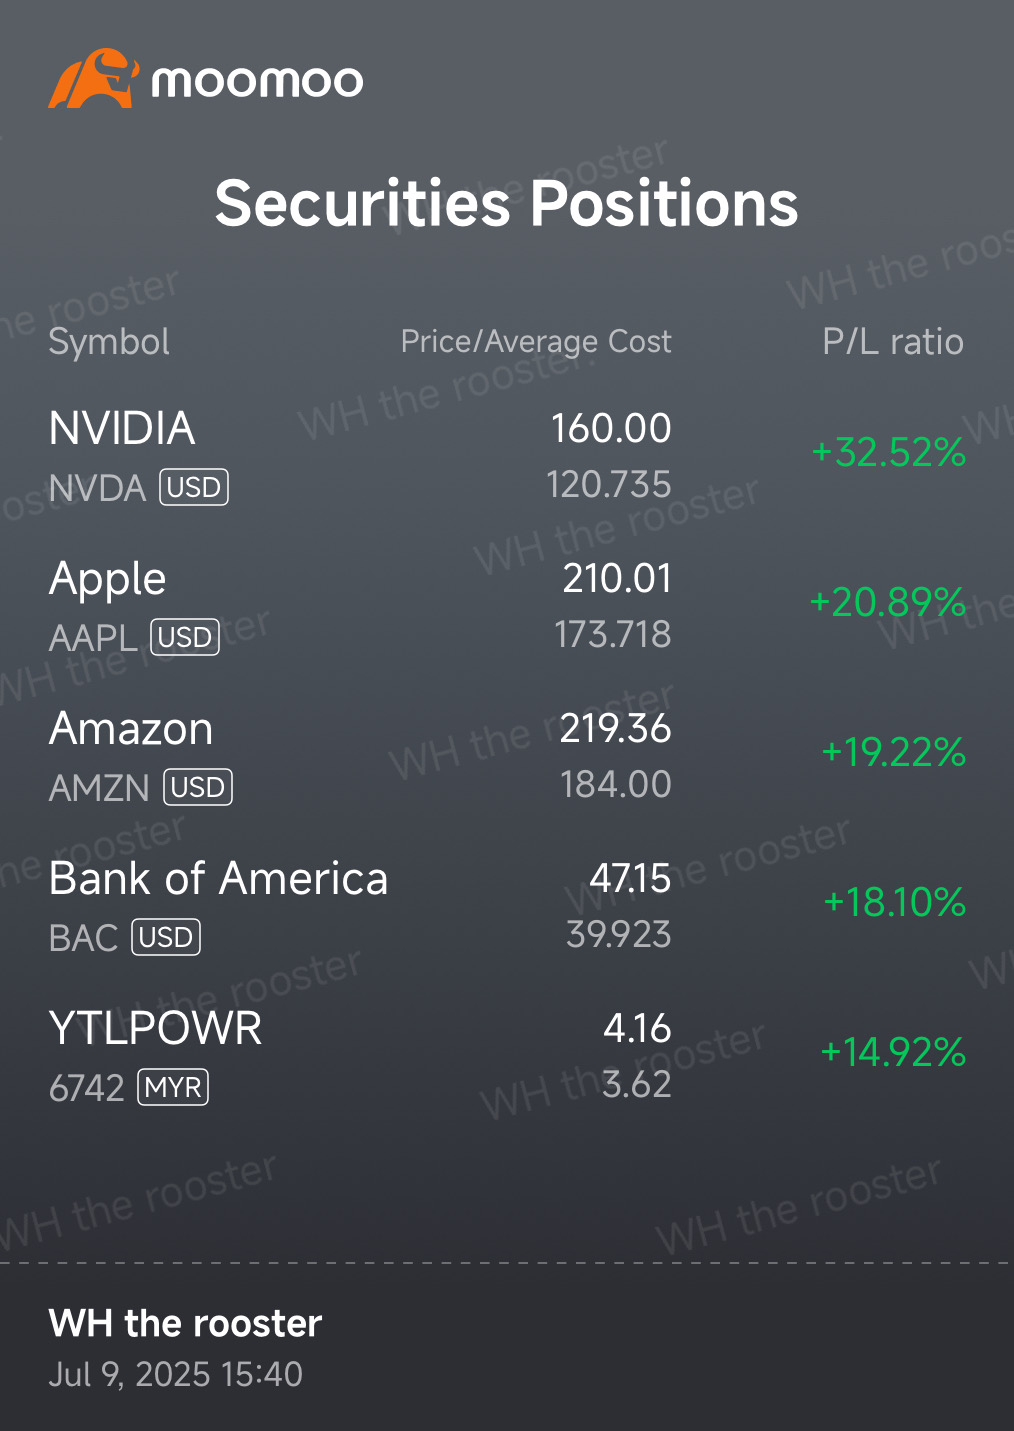1014x1431 pixels.
Task: Click YTLPOWR's +14.92% profit percentage
Action: 893,1052
